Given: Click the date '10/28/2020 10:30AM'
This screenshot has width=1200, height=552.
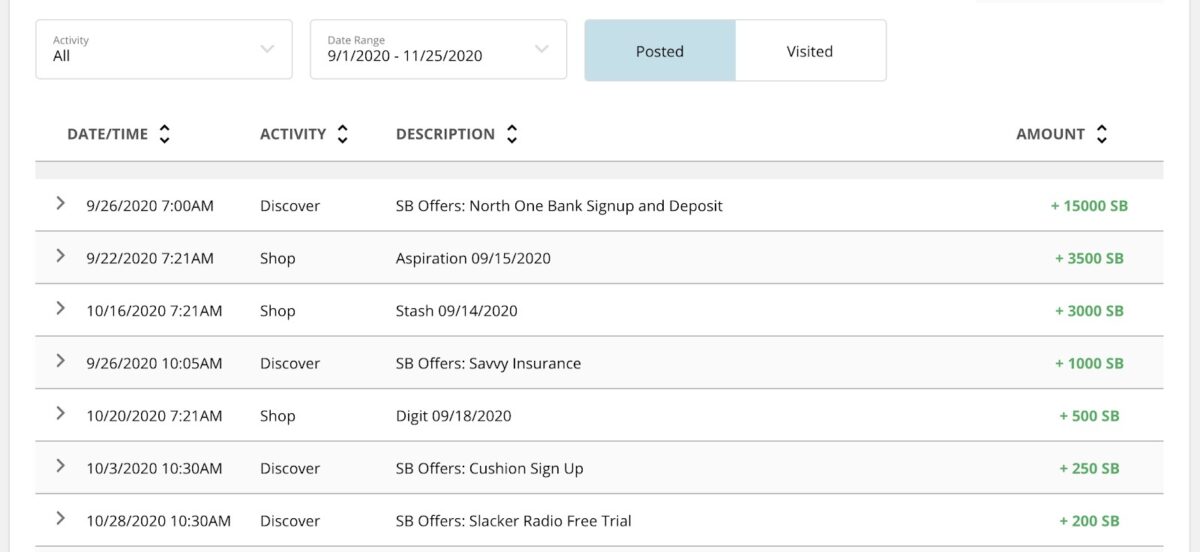Looking at the screenshot, I should (x=158, y=521).
